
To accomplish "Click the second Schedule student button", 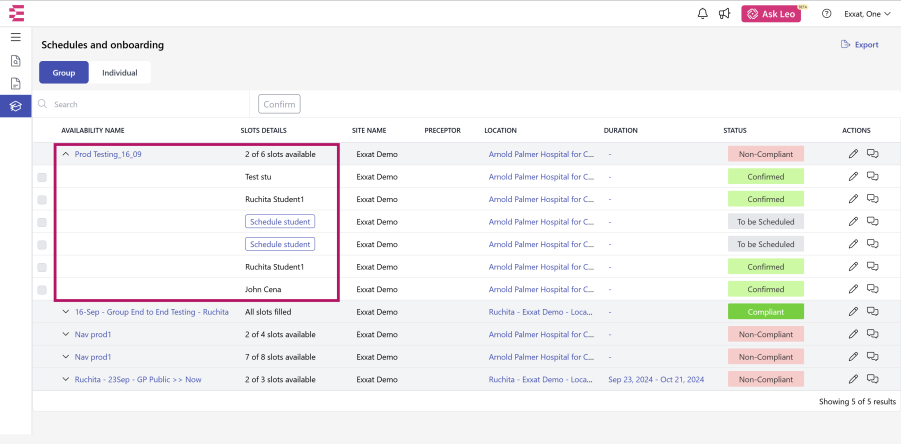I will coord(280,244).
